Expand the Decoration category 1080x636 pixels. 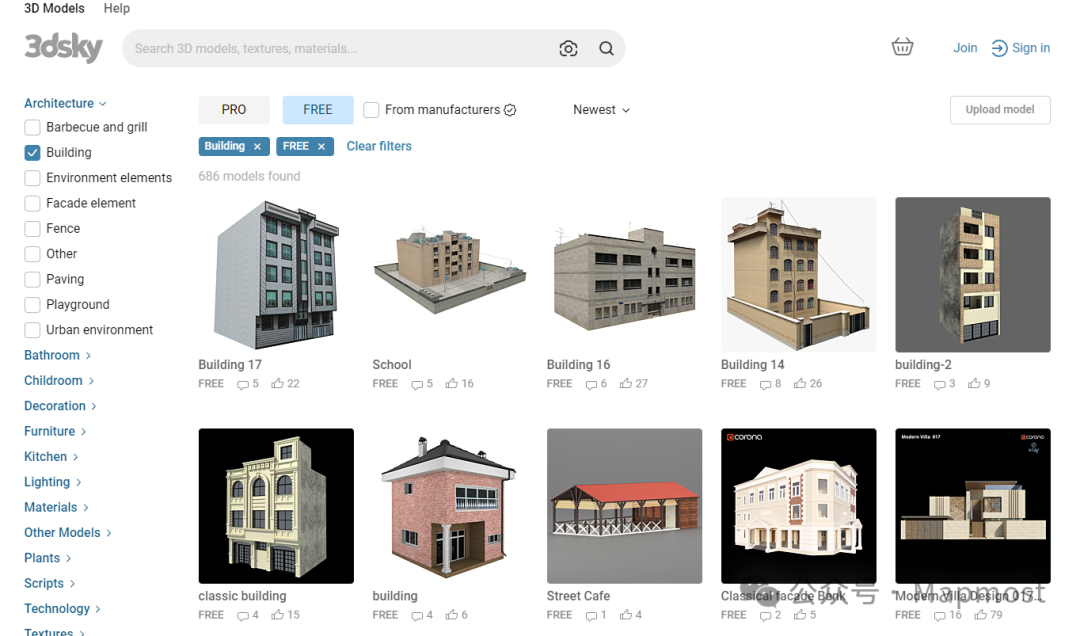click(x=61, y=407)
